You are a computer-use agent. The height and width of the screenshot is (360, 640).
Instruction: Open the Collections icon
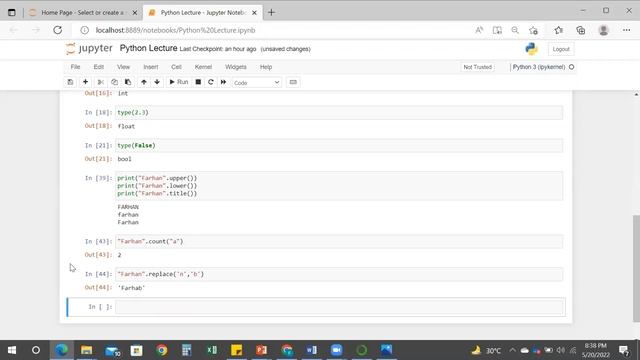coord(580,30)
